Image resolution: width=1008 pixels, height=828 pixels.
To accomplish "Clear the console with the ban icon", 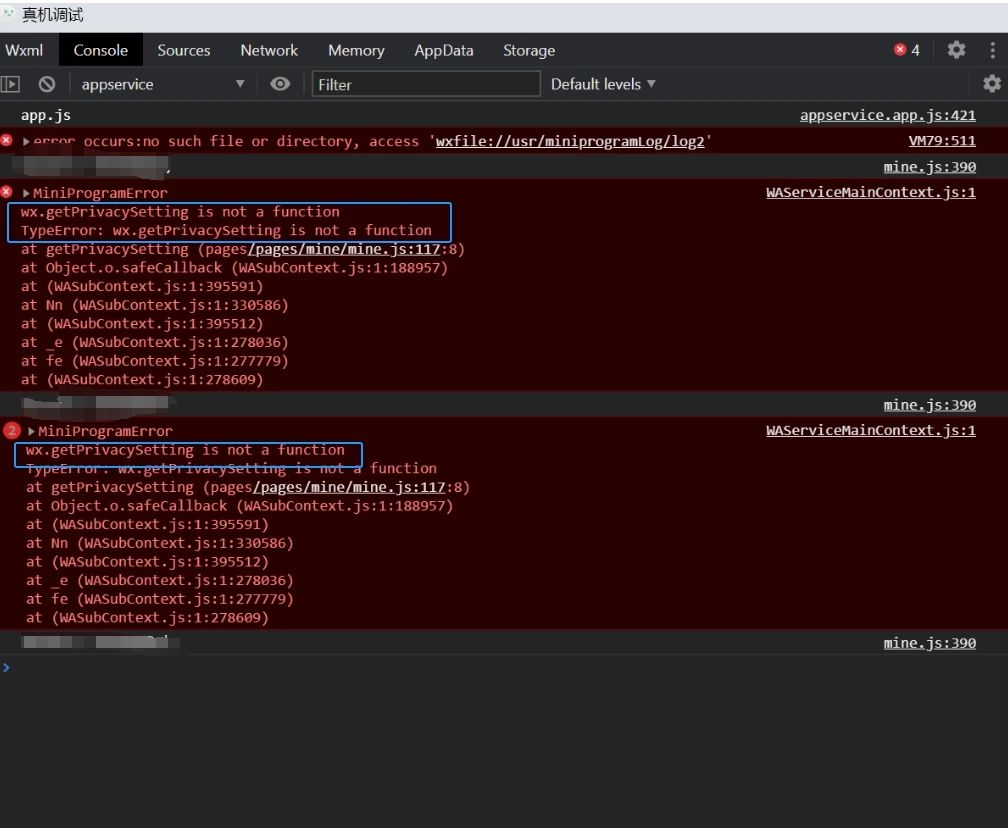I will [47, 84].
